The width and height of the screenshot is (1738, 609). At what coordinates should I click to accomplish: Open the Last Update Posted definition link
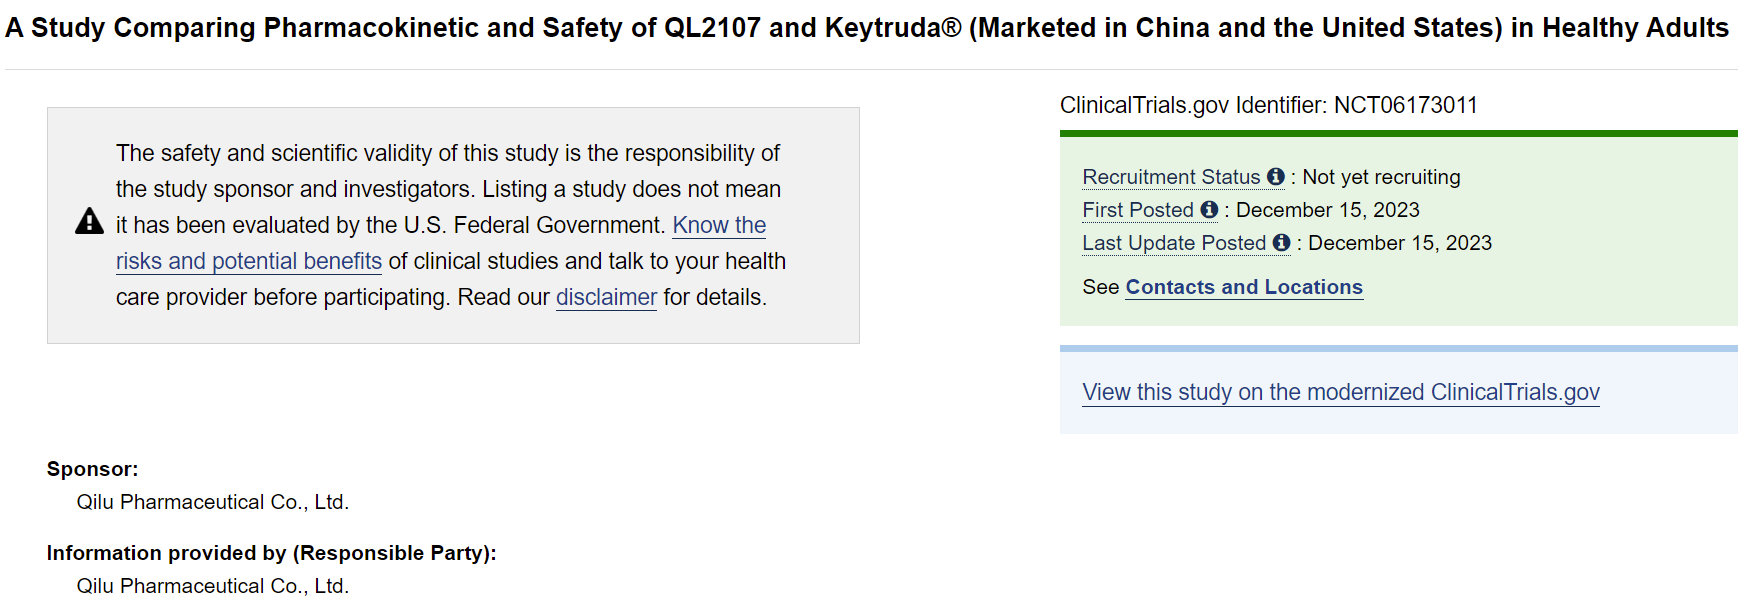(x=1174, y=243)
